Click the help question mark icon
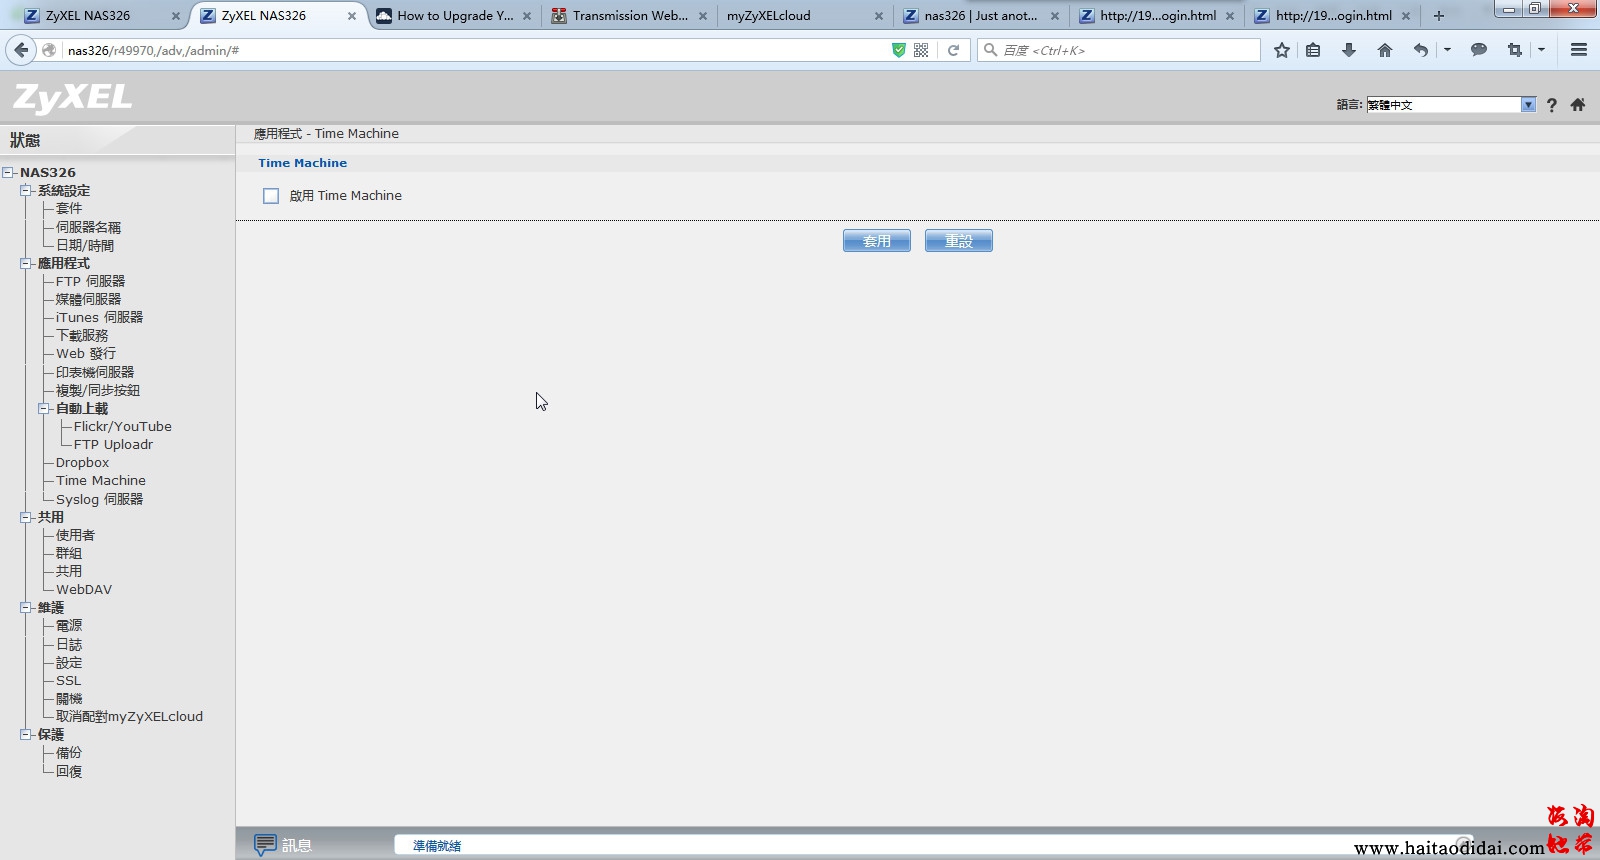The image size is (1600, 860). tap(1551, 105)
